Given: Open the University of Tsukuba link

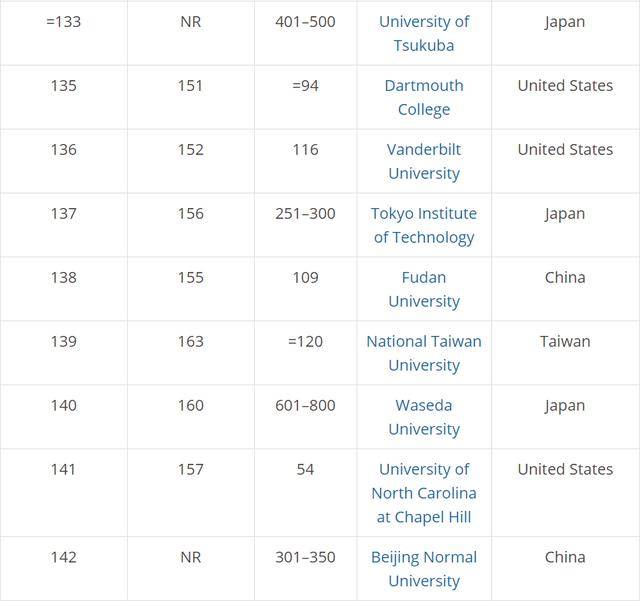Looking at the screenshot, I should coord(424,33).
